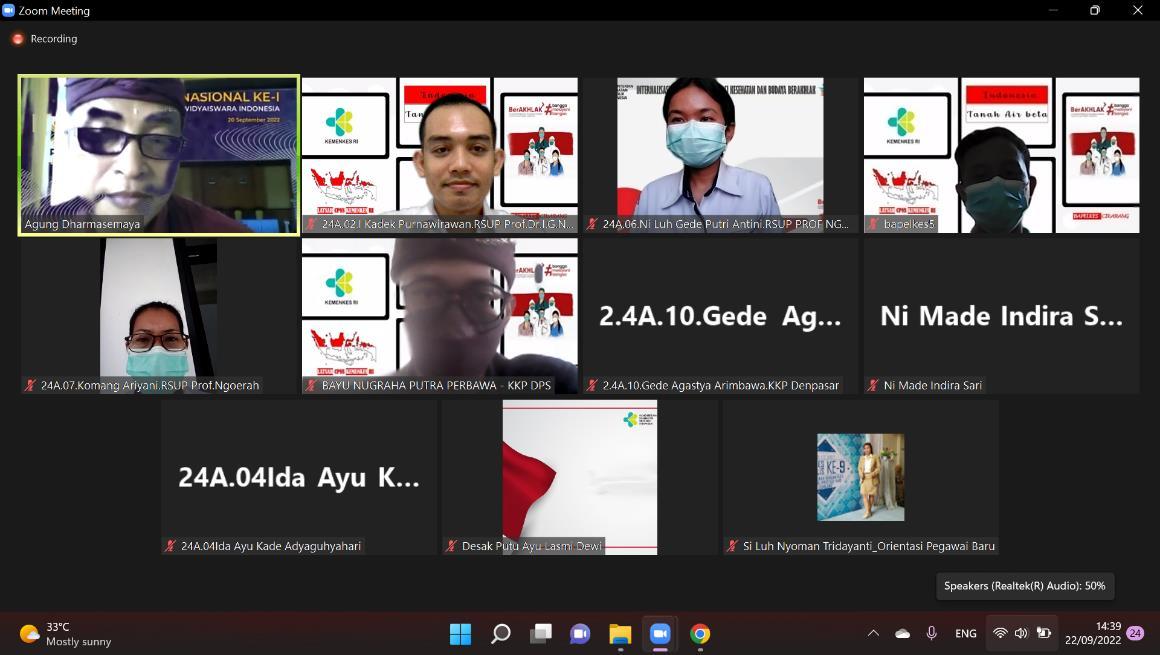The image size is (1160, 655).
Task: Open Windows Search from the taskbar
Action: (x=501, y=634)
